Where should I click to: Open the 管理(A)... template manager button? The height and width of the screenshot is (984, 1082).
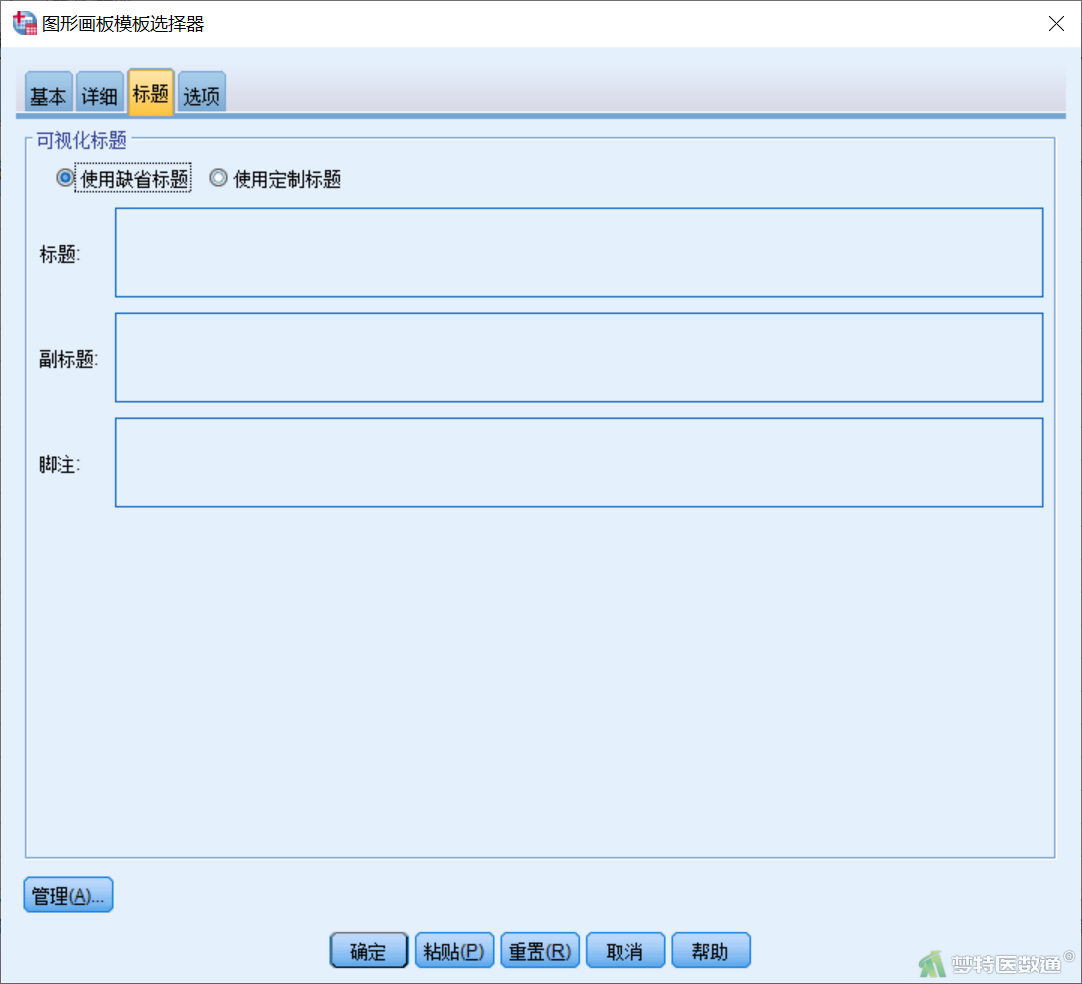point(68,895)
